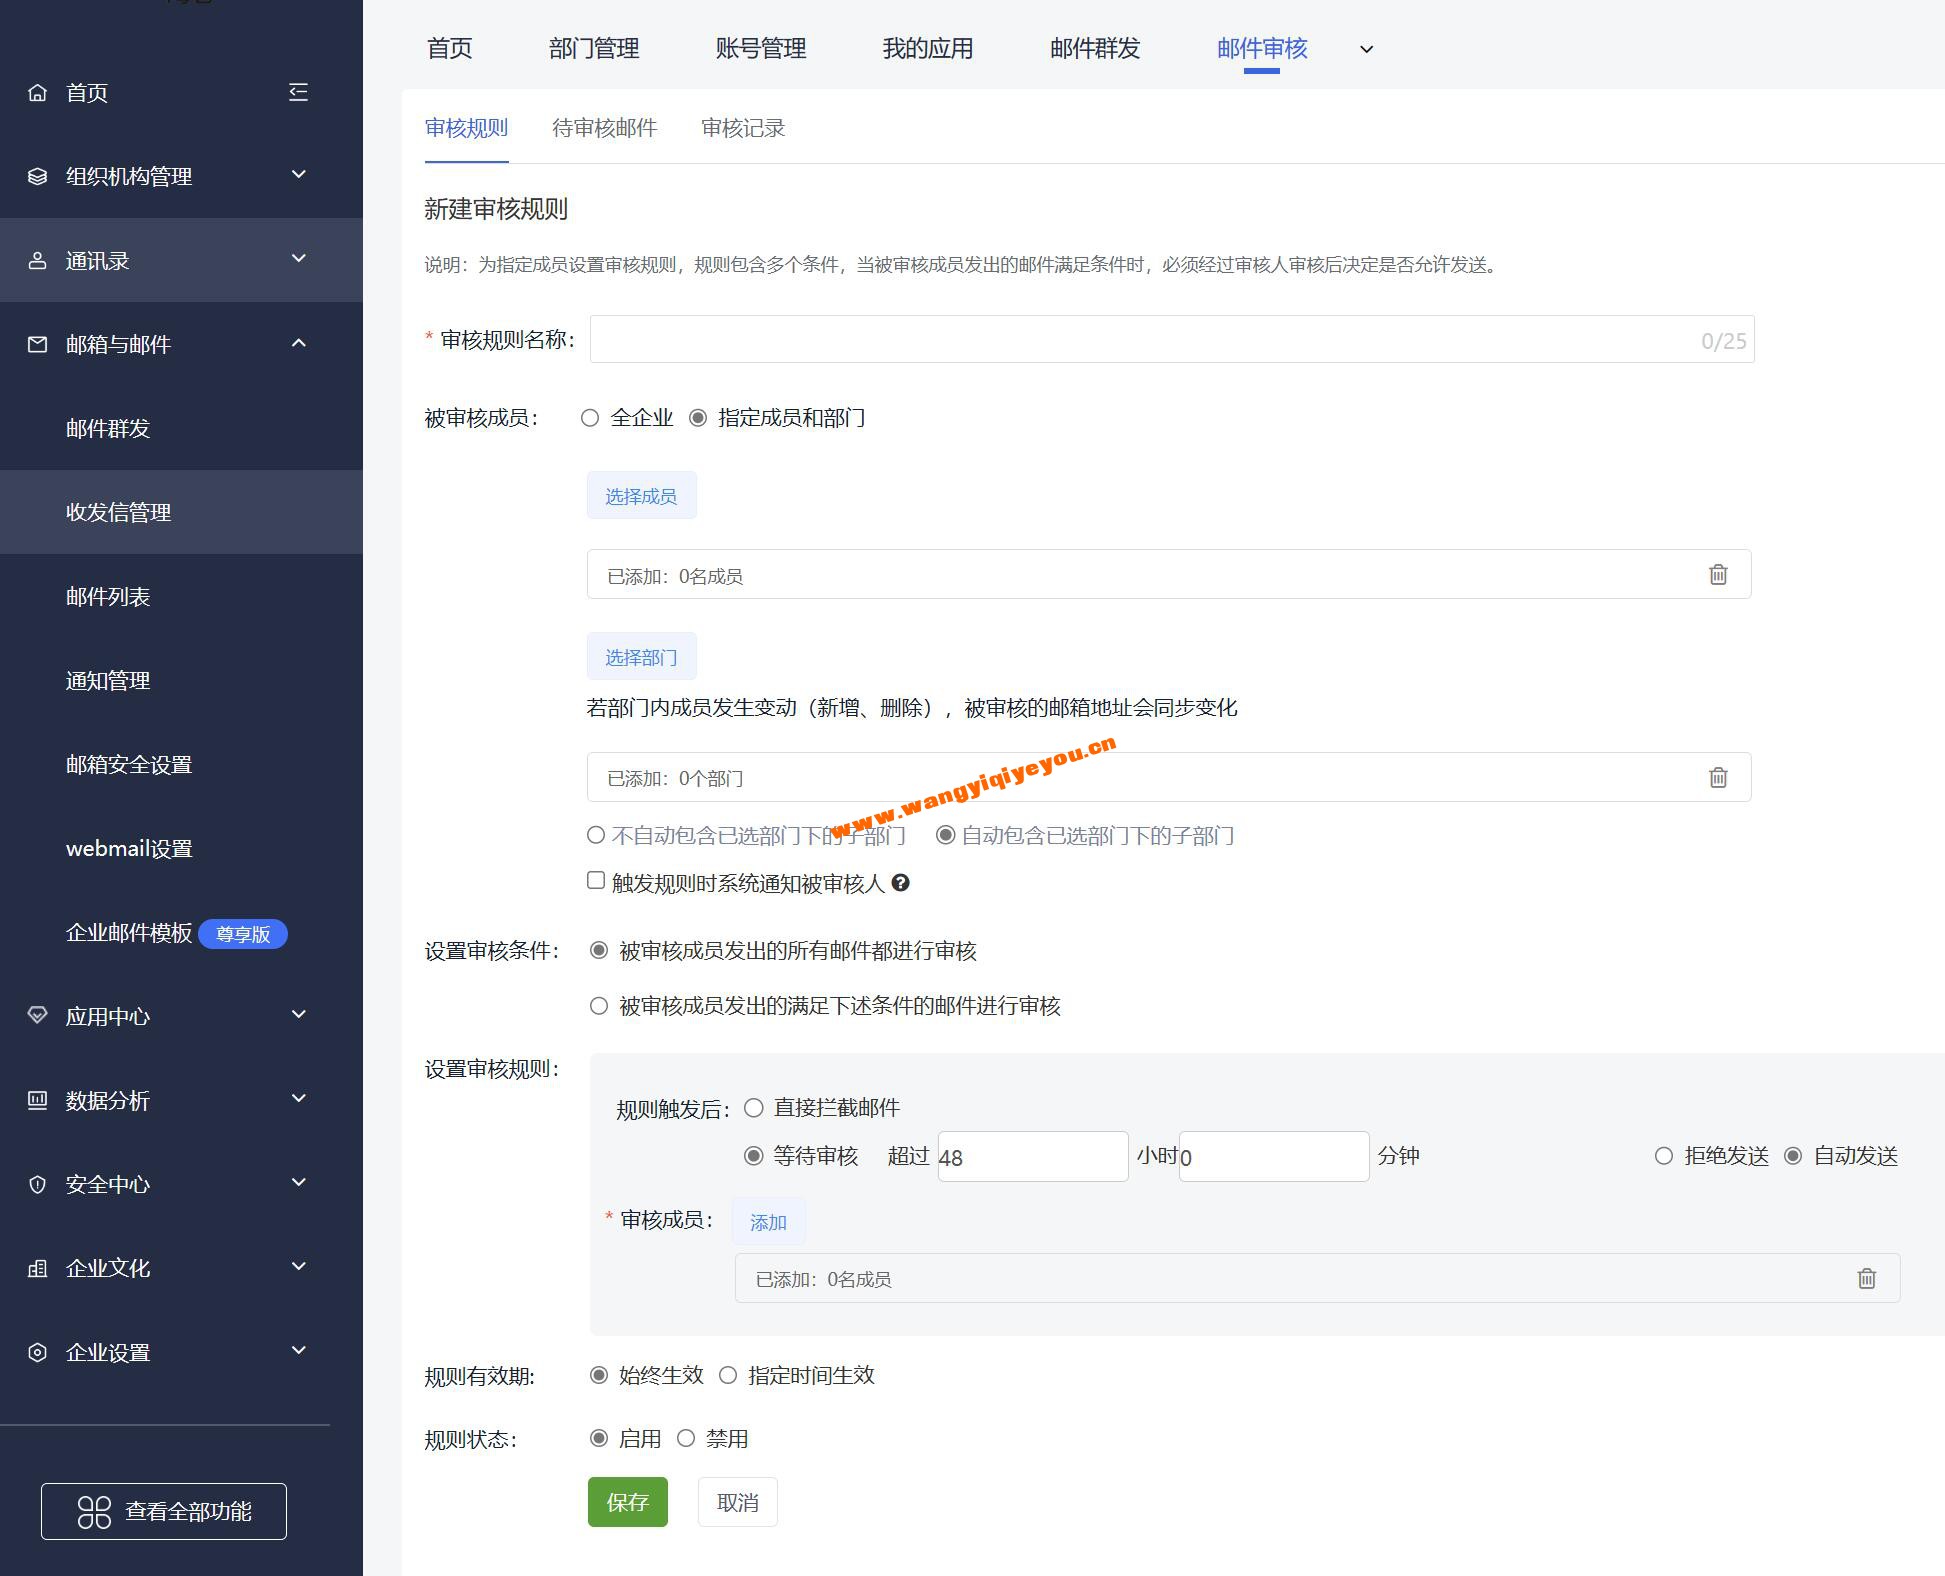Expand 应用中心 chevron
1945x1576 pixels.
click(x=298, y=1014)
